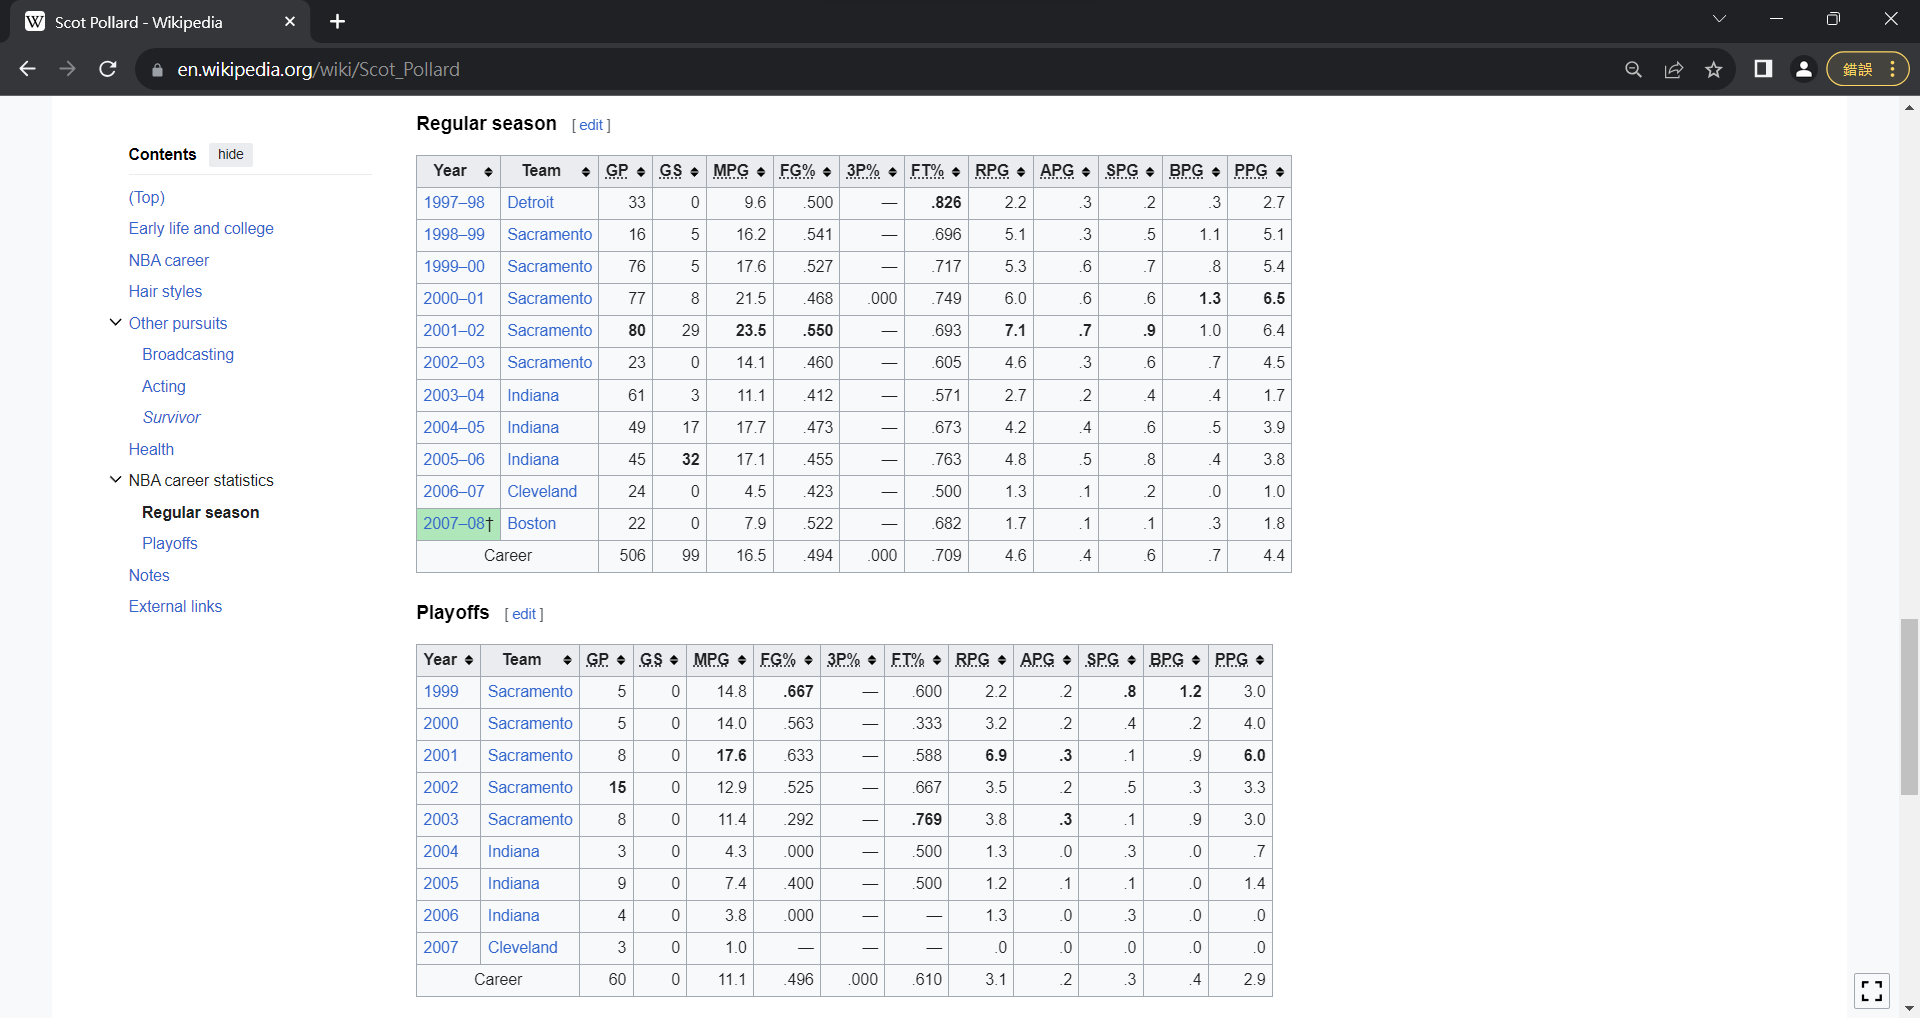Reload the page with the refresh icon

(108, 69)
